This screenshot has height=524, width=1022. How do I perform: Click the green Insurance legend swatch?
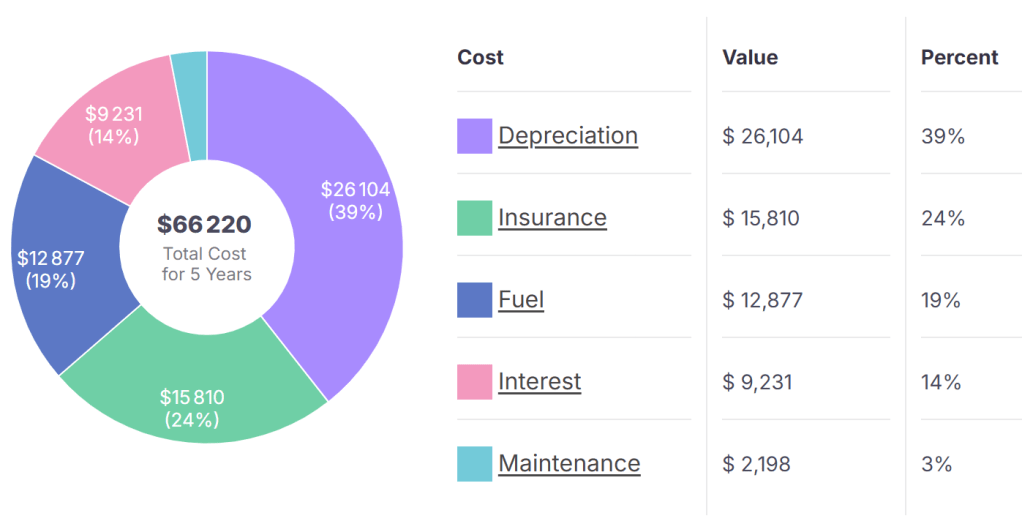click(474, 218)
